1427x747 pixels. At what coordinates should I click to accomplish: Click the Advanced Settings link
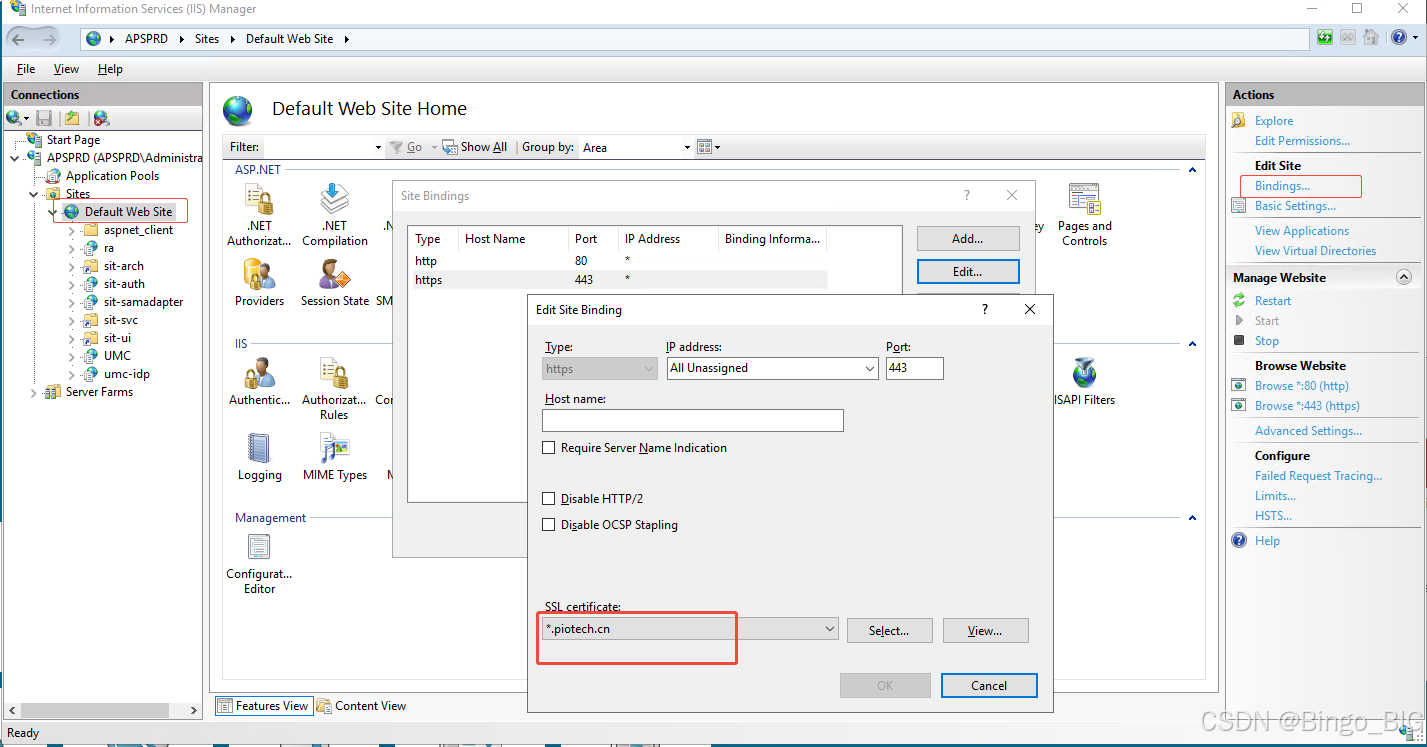(x=1308, y=431)
